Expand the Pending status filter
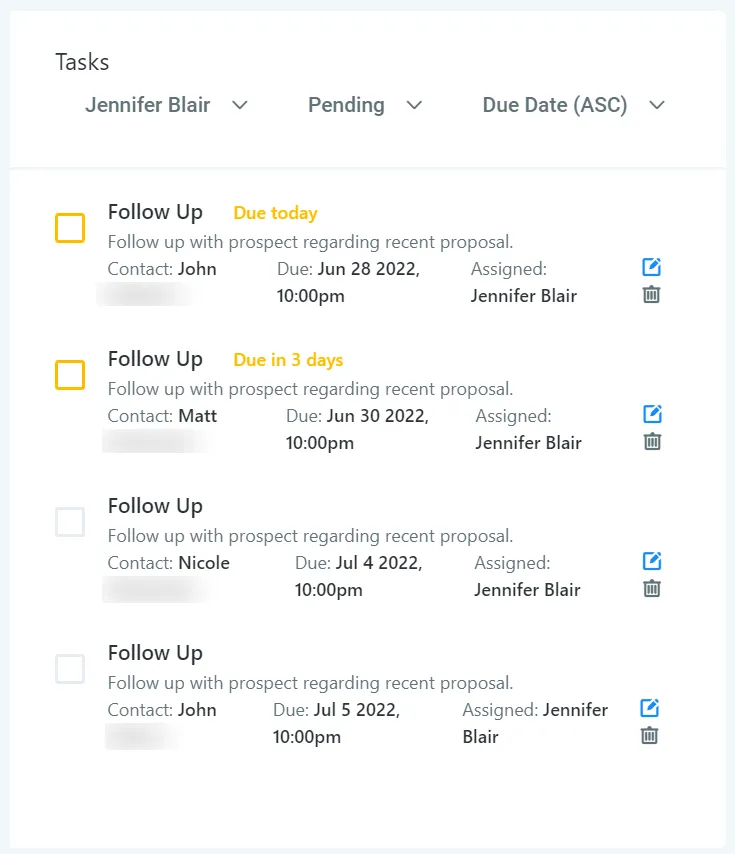Screen dimensions: 735x854 tap(365, 105)
